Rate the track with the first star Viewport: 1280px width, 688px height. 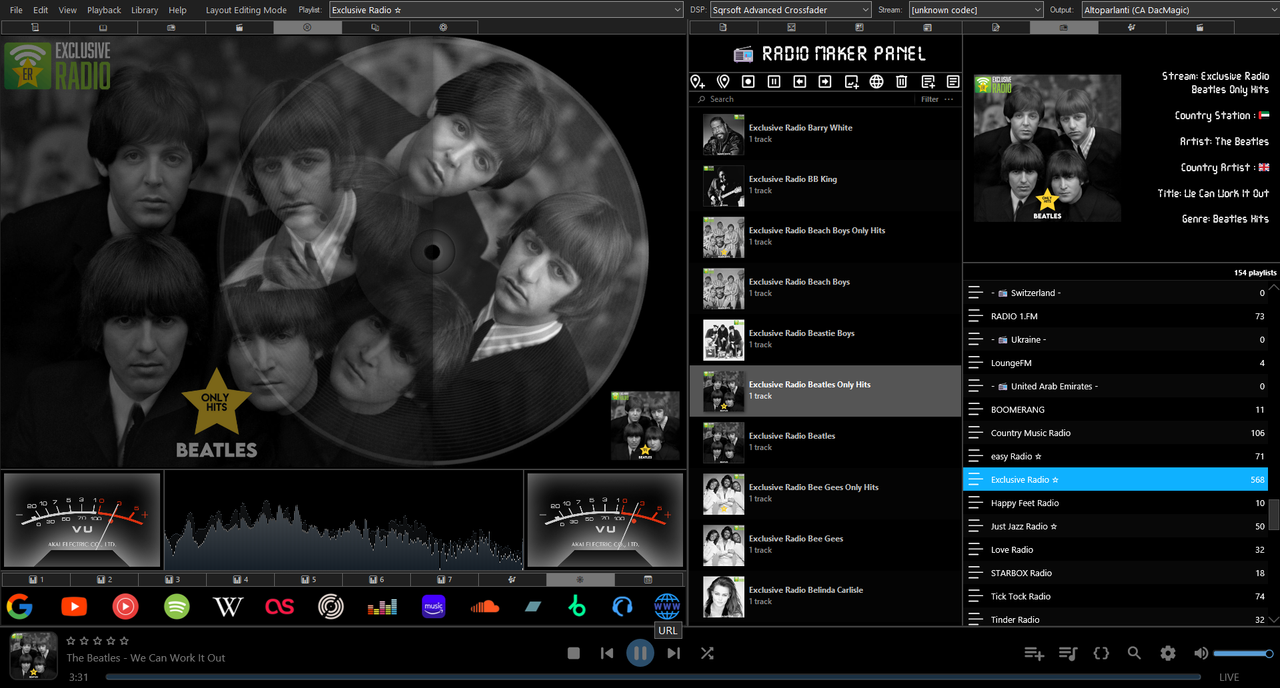[x=71, y=640]
